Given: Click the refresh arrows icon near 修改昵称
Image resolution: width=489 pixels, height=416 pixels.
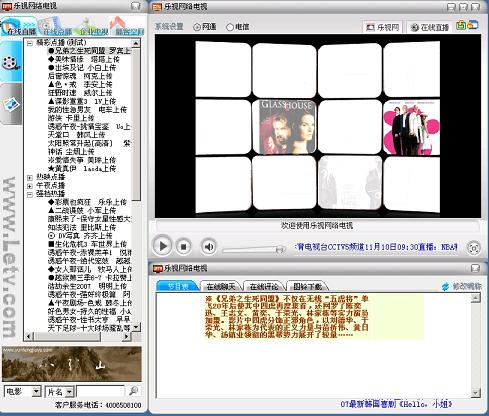Looking at the screenshot, I should point(445,286).
